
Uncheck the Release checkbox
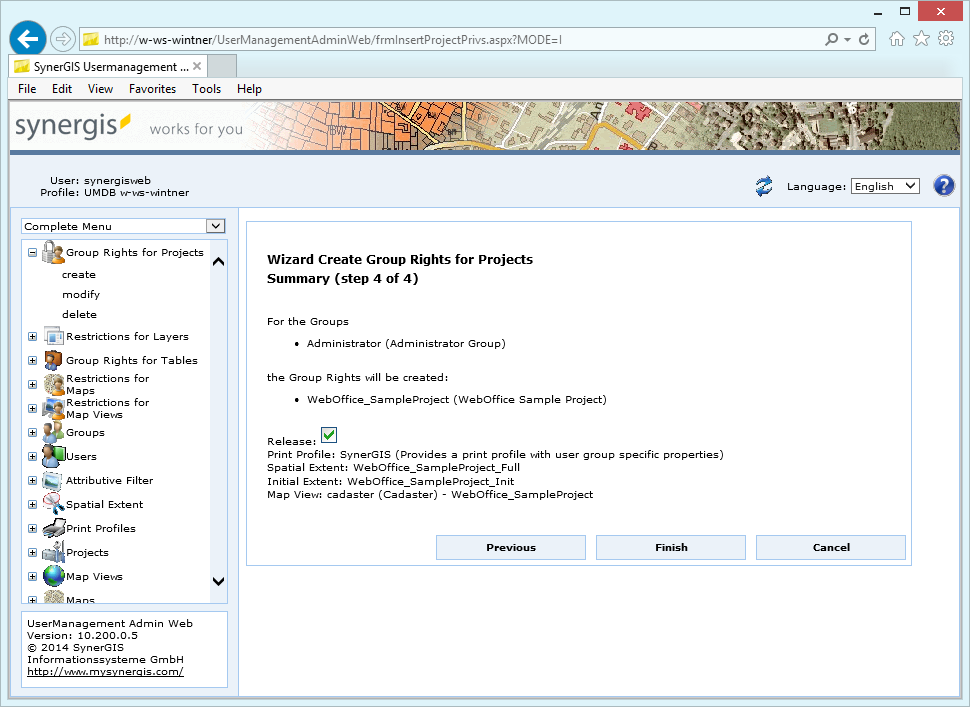[x=328, y=434]
